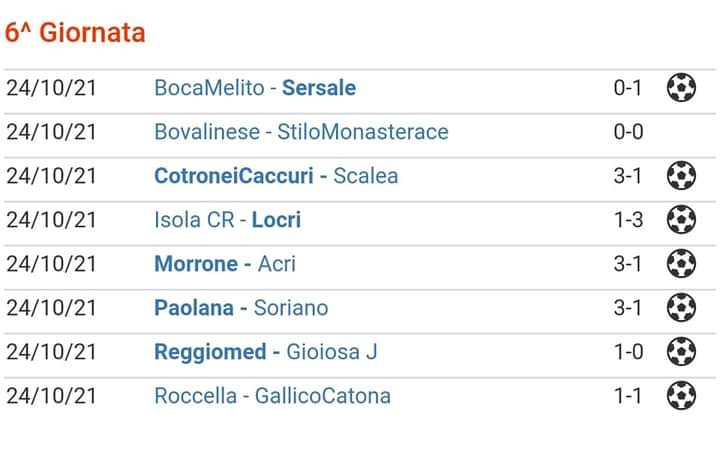Viewport: 720px width, 474px height.
Task: Open the BocaMelito - Sersale match link
Action: pyautogui.click(x=255, y=88)
